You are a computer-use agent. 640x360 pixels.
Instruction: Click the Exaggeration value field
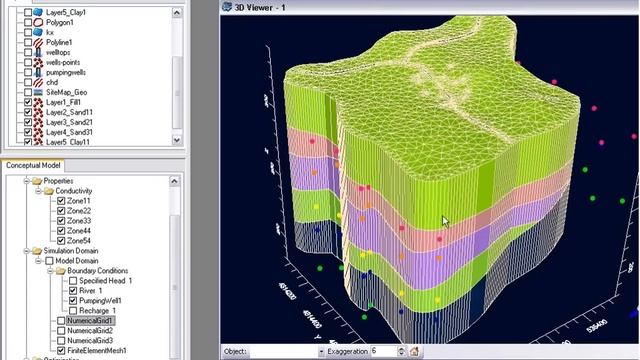coord(384,351)
